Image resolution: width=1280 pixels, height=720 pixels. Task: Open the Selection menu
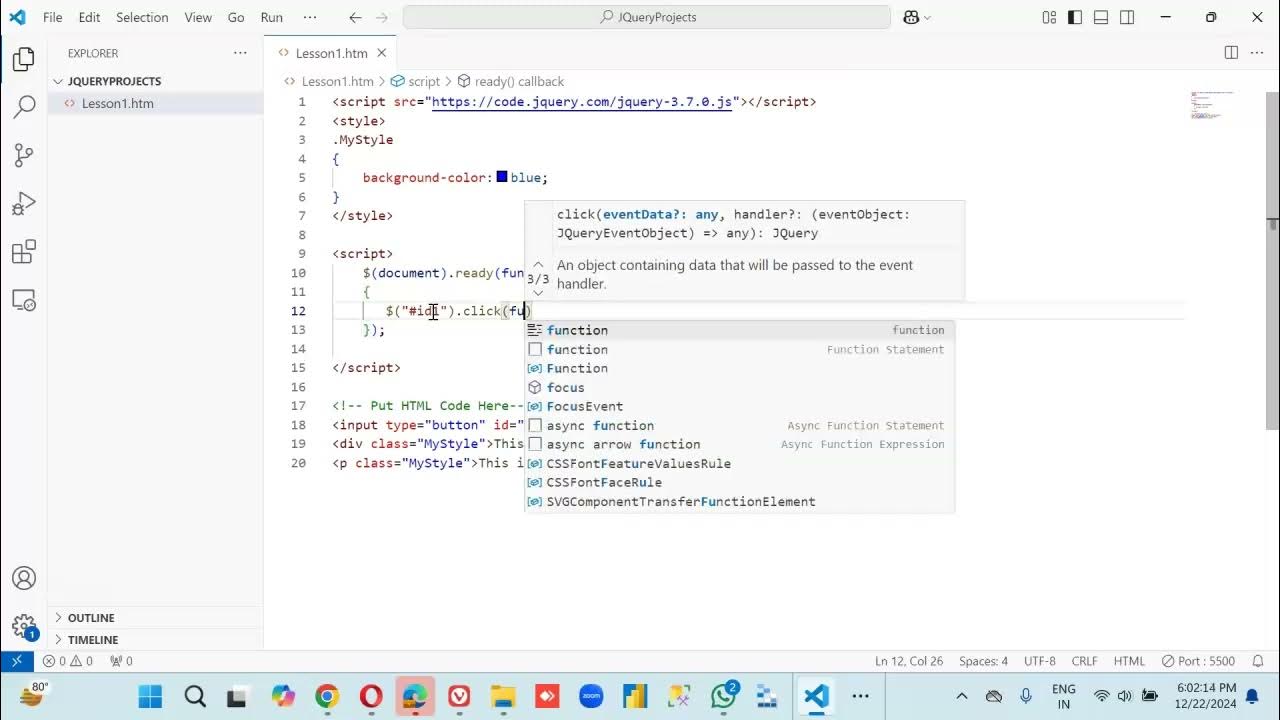(142, 17)
